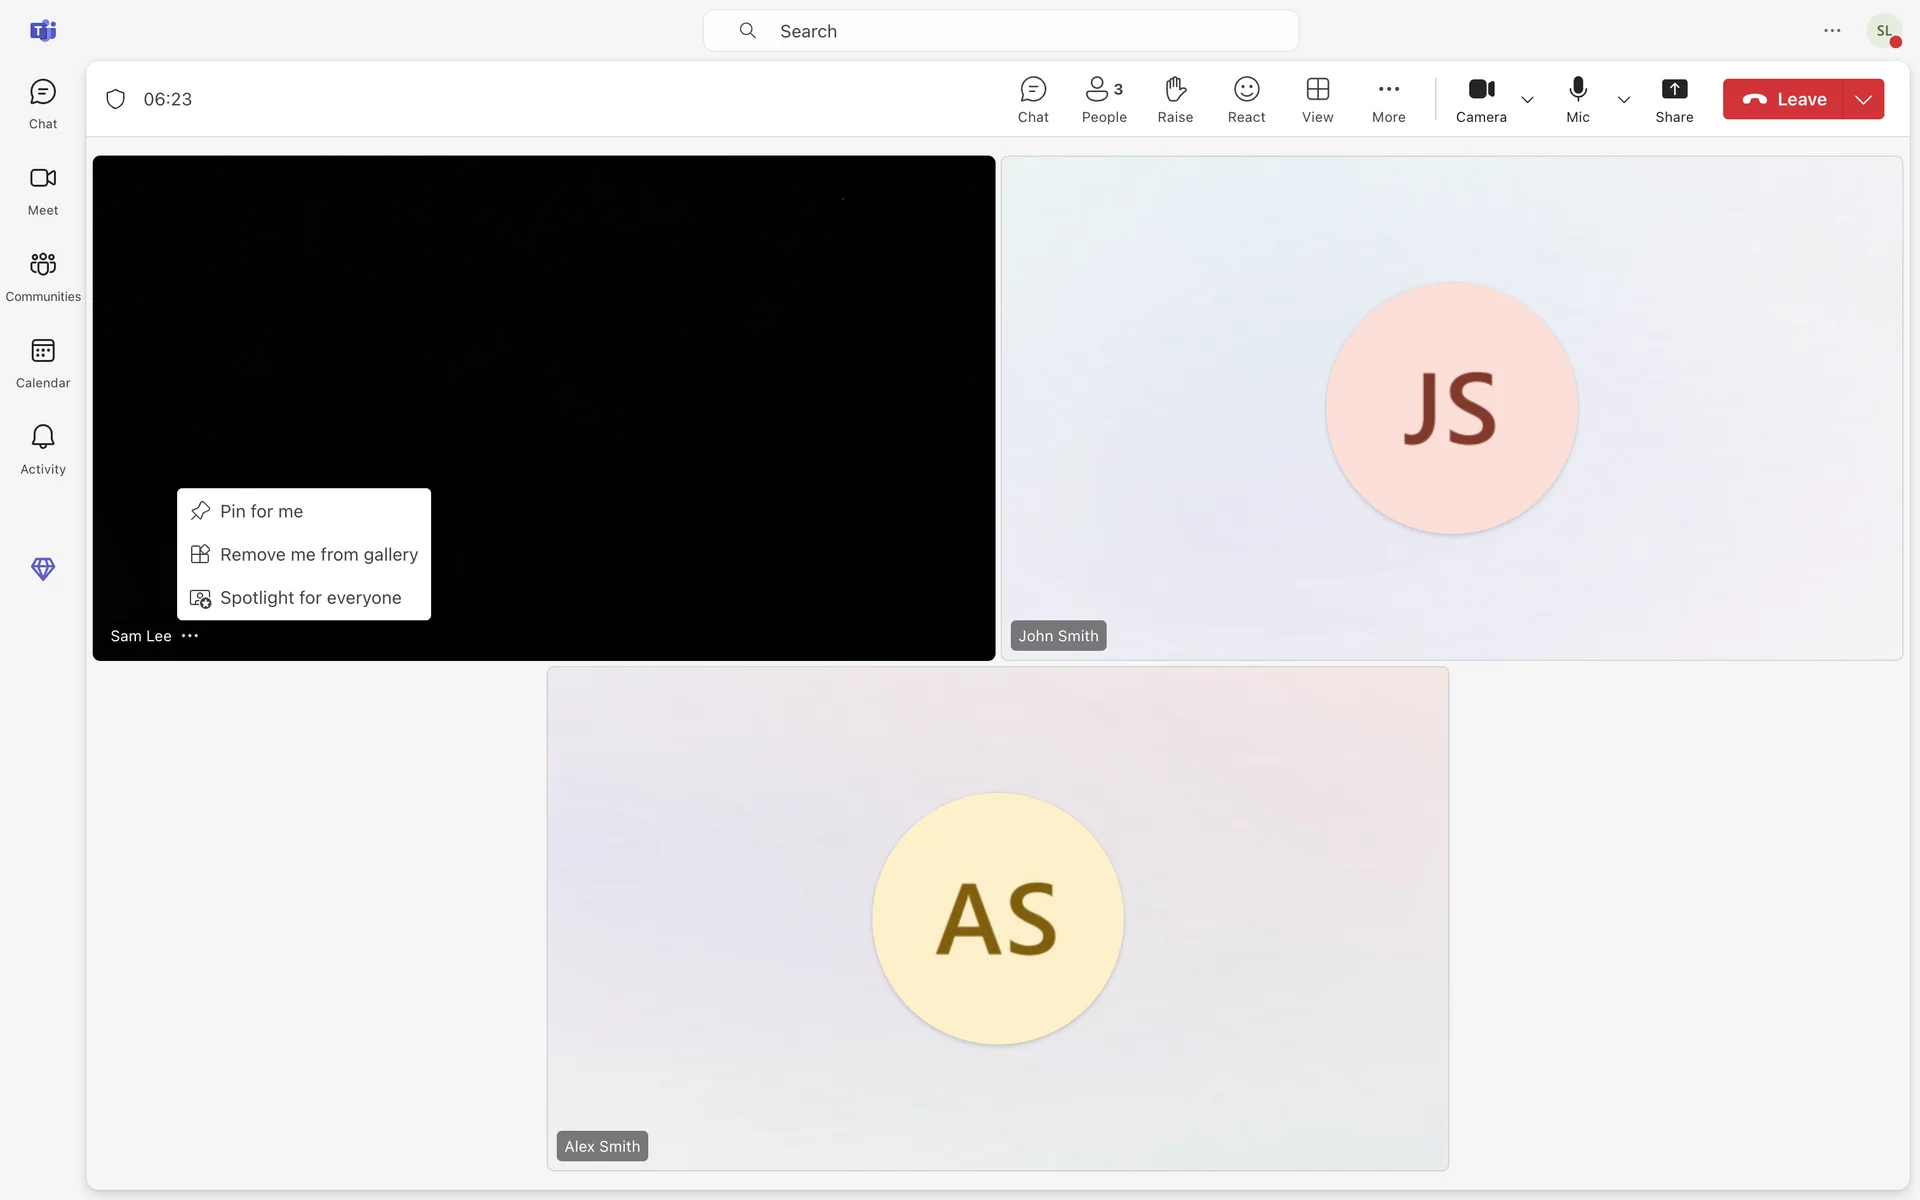1920x1200 pixels.
Task: Toggle the Camera on or off
Action: click(1481, 99)
